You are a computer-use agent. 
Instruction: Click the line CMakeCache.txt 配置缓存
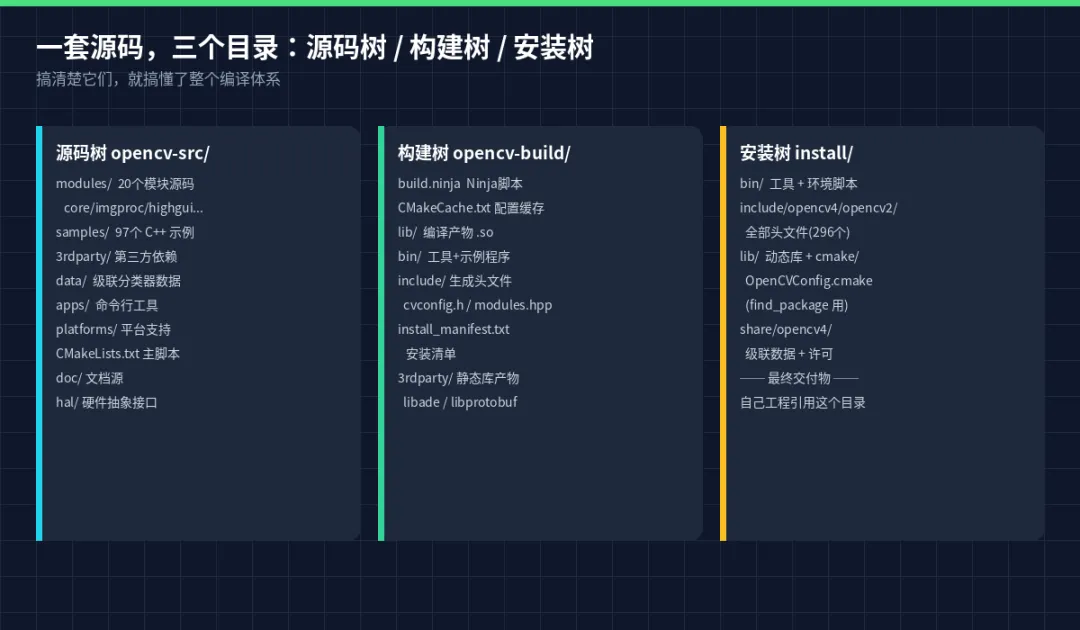tap(470, 208)
